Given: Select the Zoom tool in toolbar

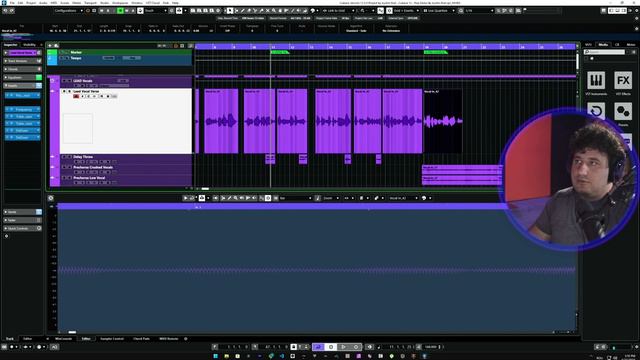Looking at the screenshot, I should 274,11.
